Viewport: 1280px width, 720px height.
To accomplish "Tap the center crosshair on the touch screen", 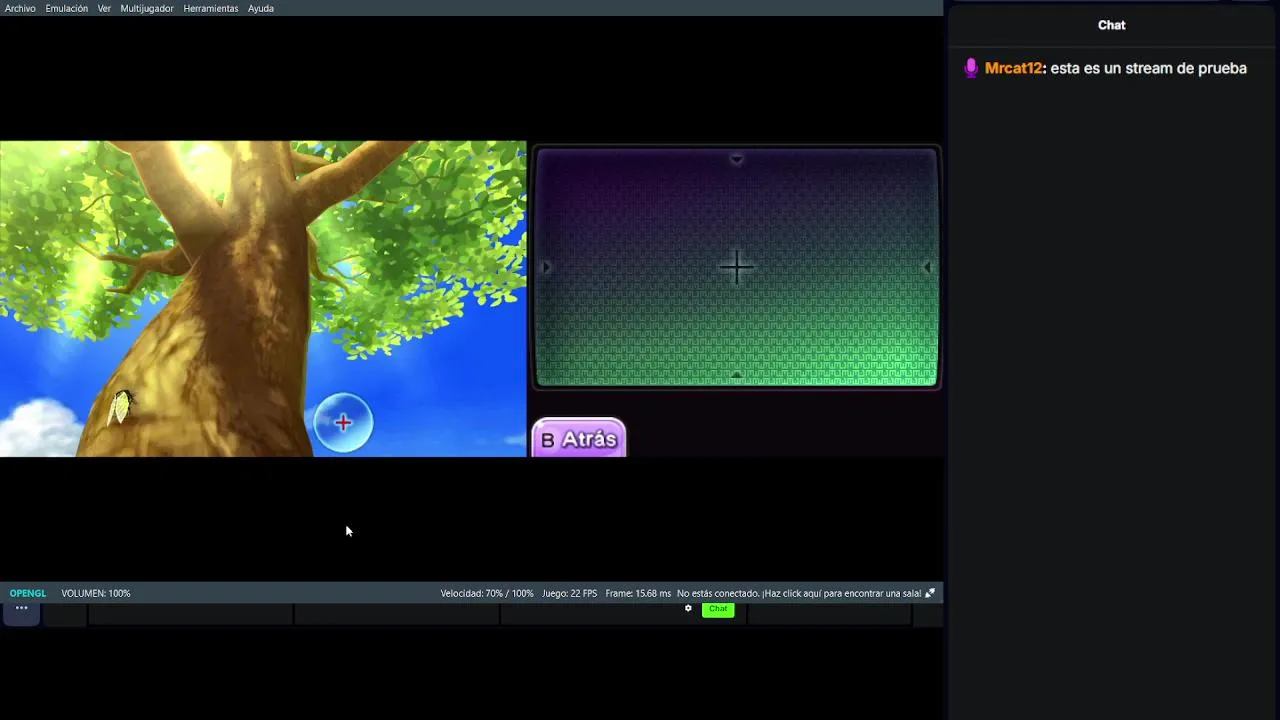I will click(x=737, y=267).
